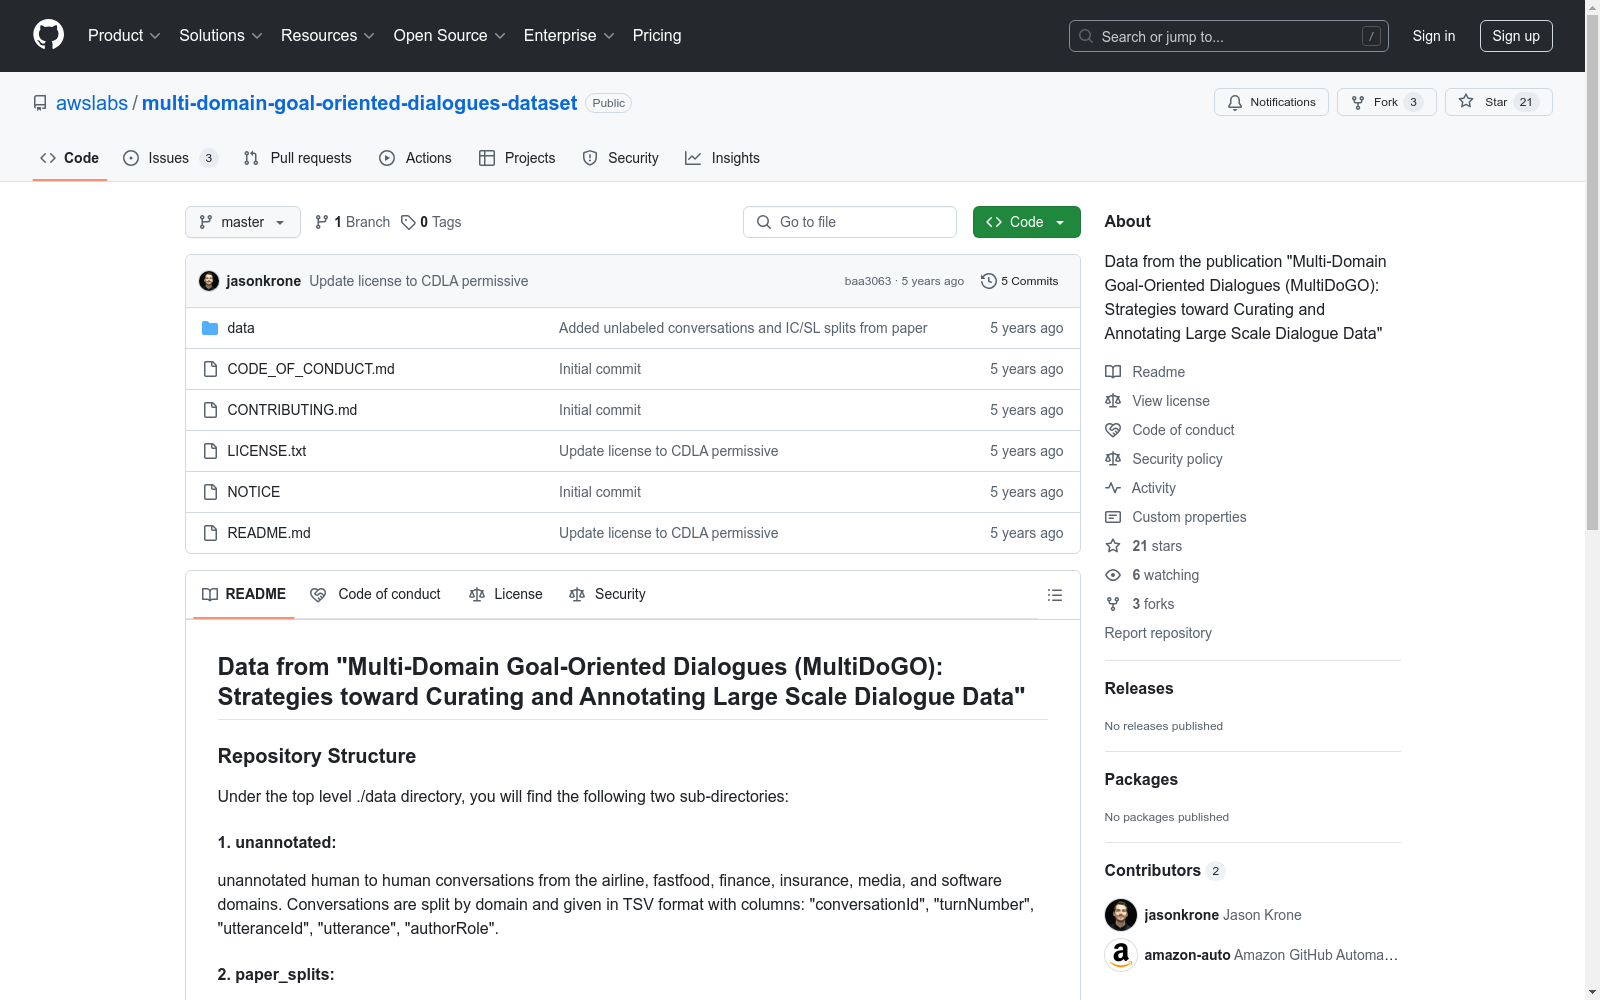Open the repository name link
Screen dimensions: 1600x1000
[x=360, y=103]
